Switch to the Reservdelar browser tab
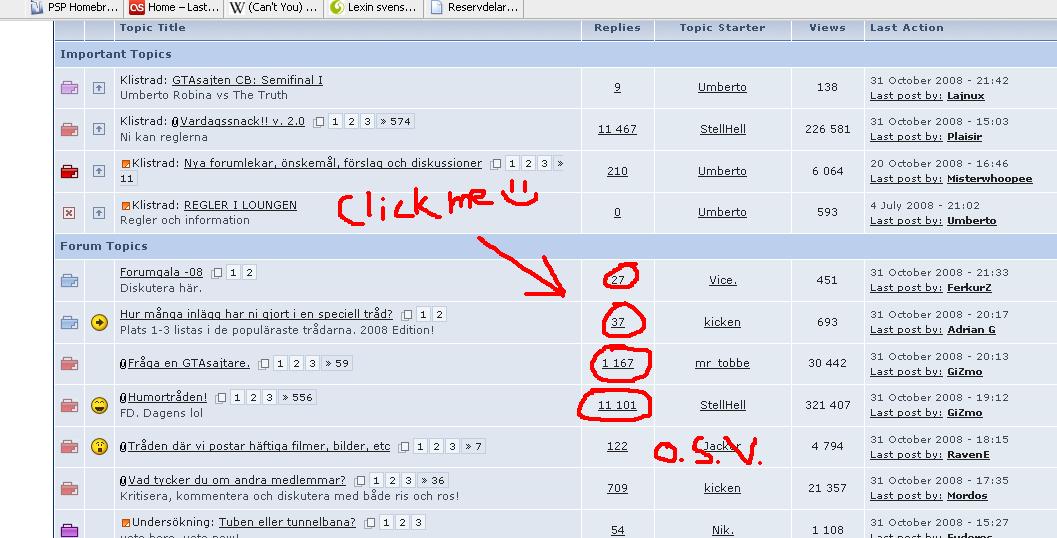The image size is (1057, 538). pyautogui.click(x=475, y=8)
